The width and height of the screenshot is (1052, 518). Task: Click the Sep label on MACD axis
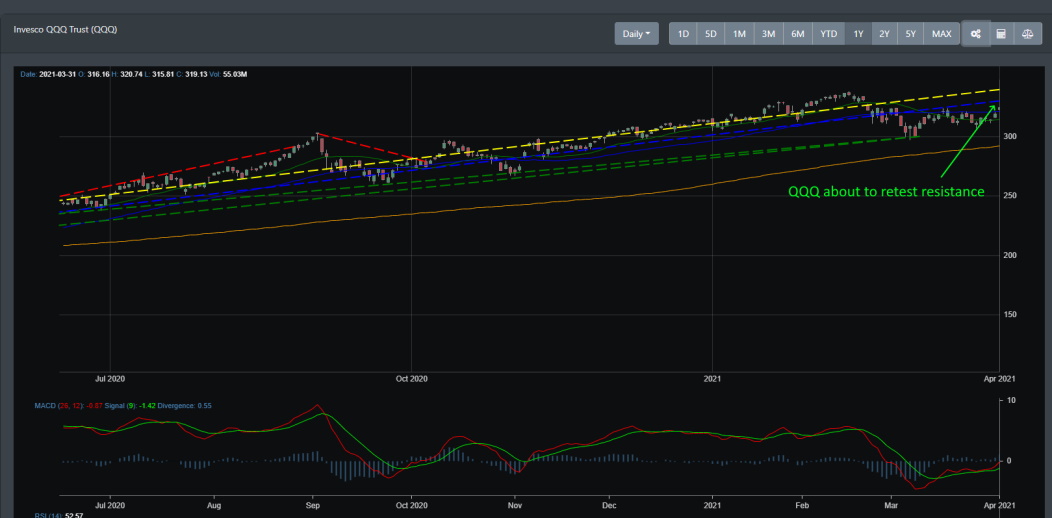pyautogui.click(x=313, y=503)
